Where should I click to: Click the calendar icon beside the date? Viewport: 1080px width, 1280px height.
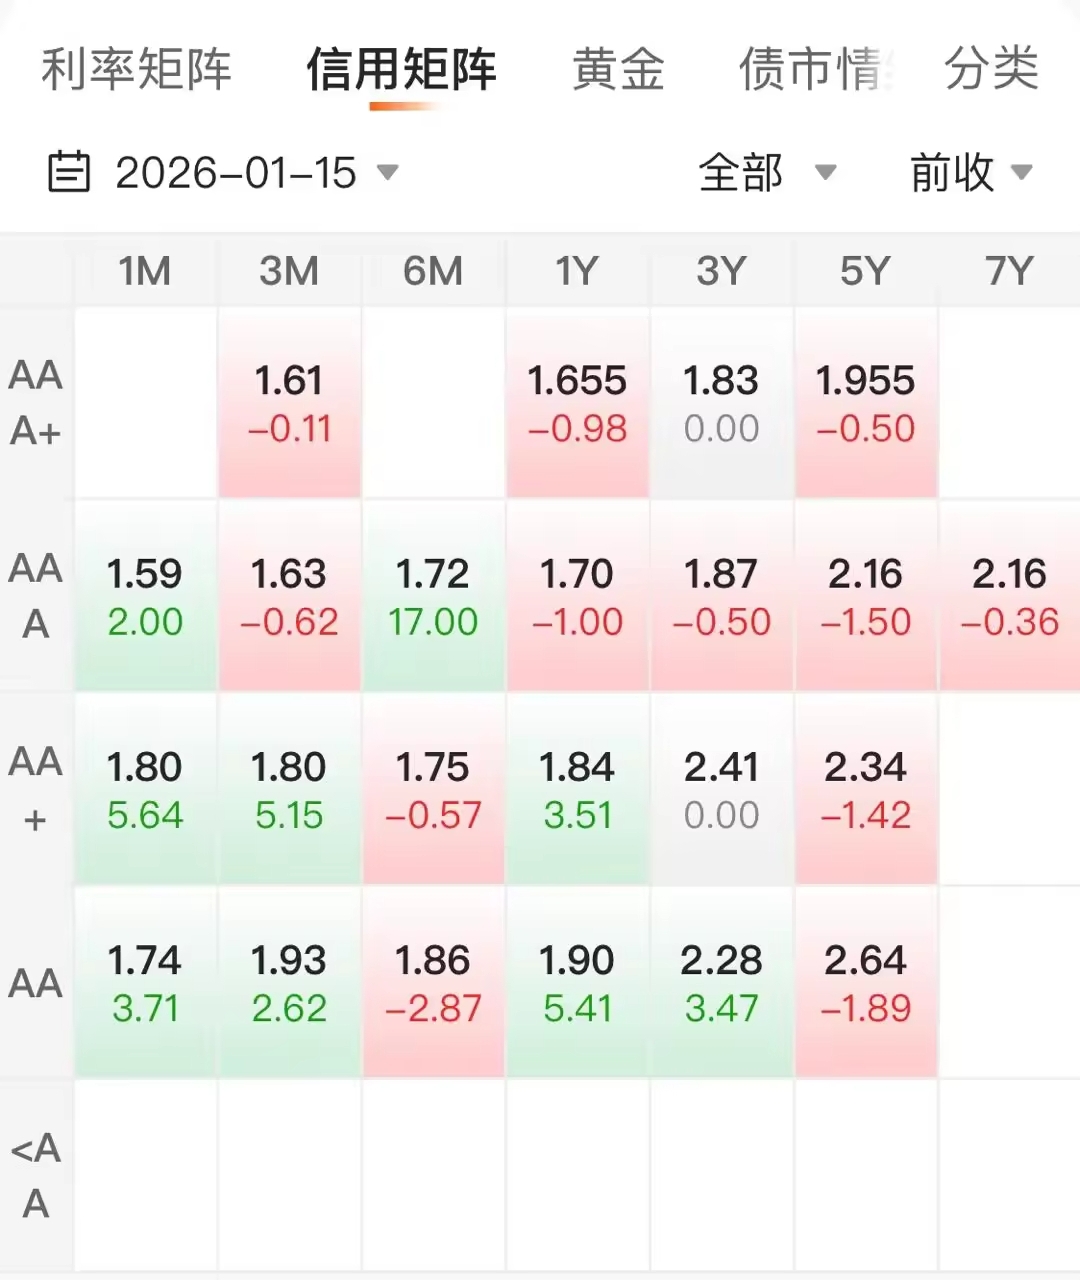click(x=69, y=172)
